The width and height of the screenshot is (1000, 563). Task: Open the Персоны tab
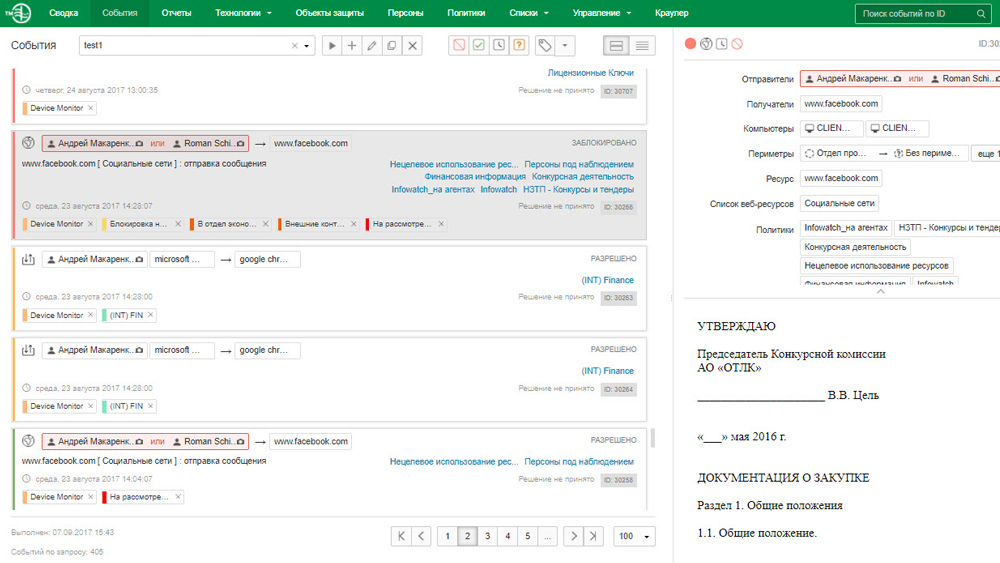click(x=406, y=13)
